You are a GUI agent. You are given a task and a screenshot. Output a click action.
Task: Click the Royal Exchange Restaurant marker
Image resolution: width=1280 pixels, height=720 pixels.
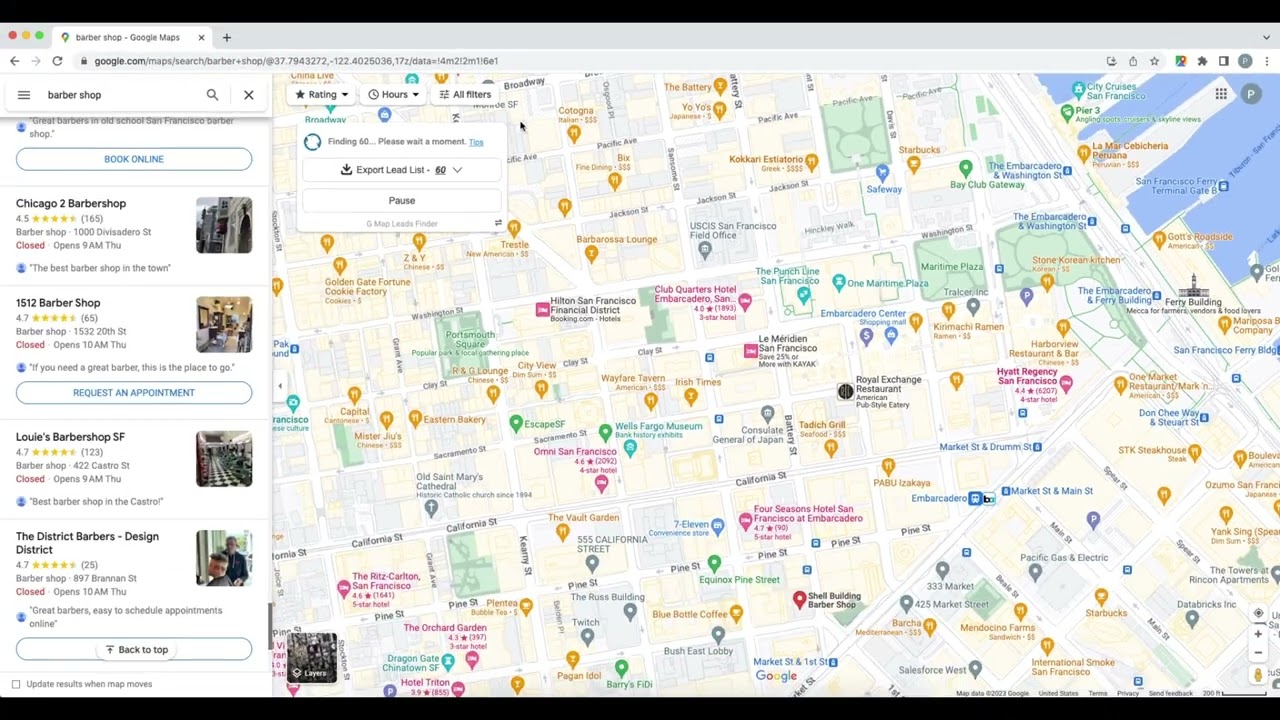point(845,392)
